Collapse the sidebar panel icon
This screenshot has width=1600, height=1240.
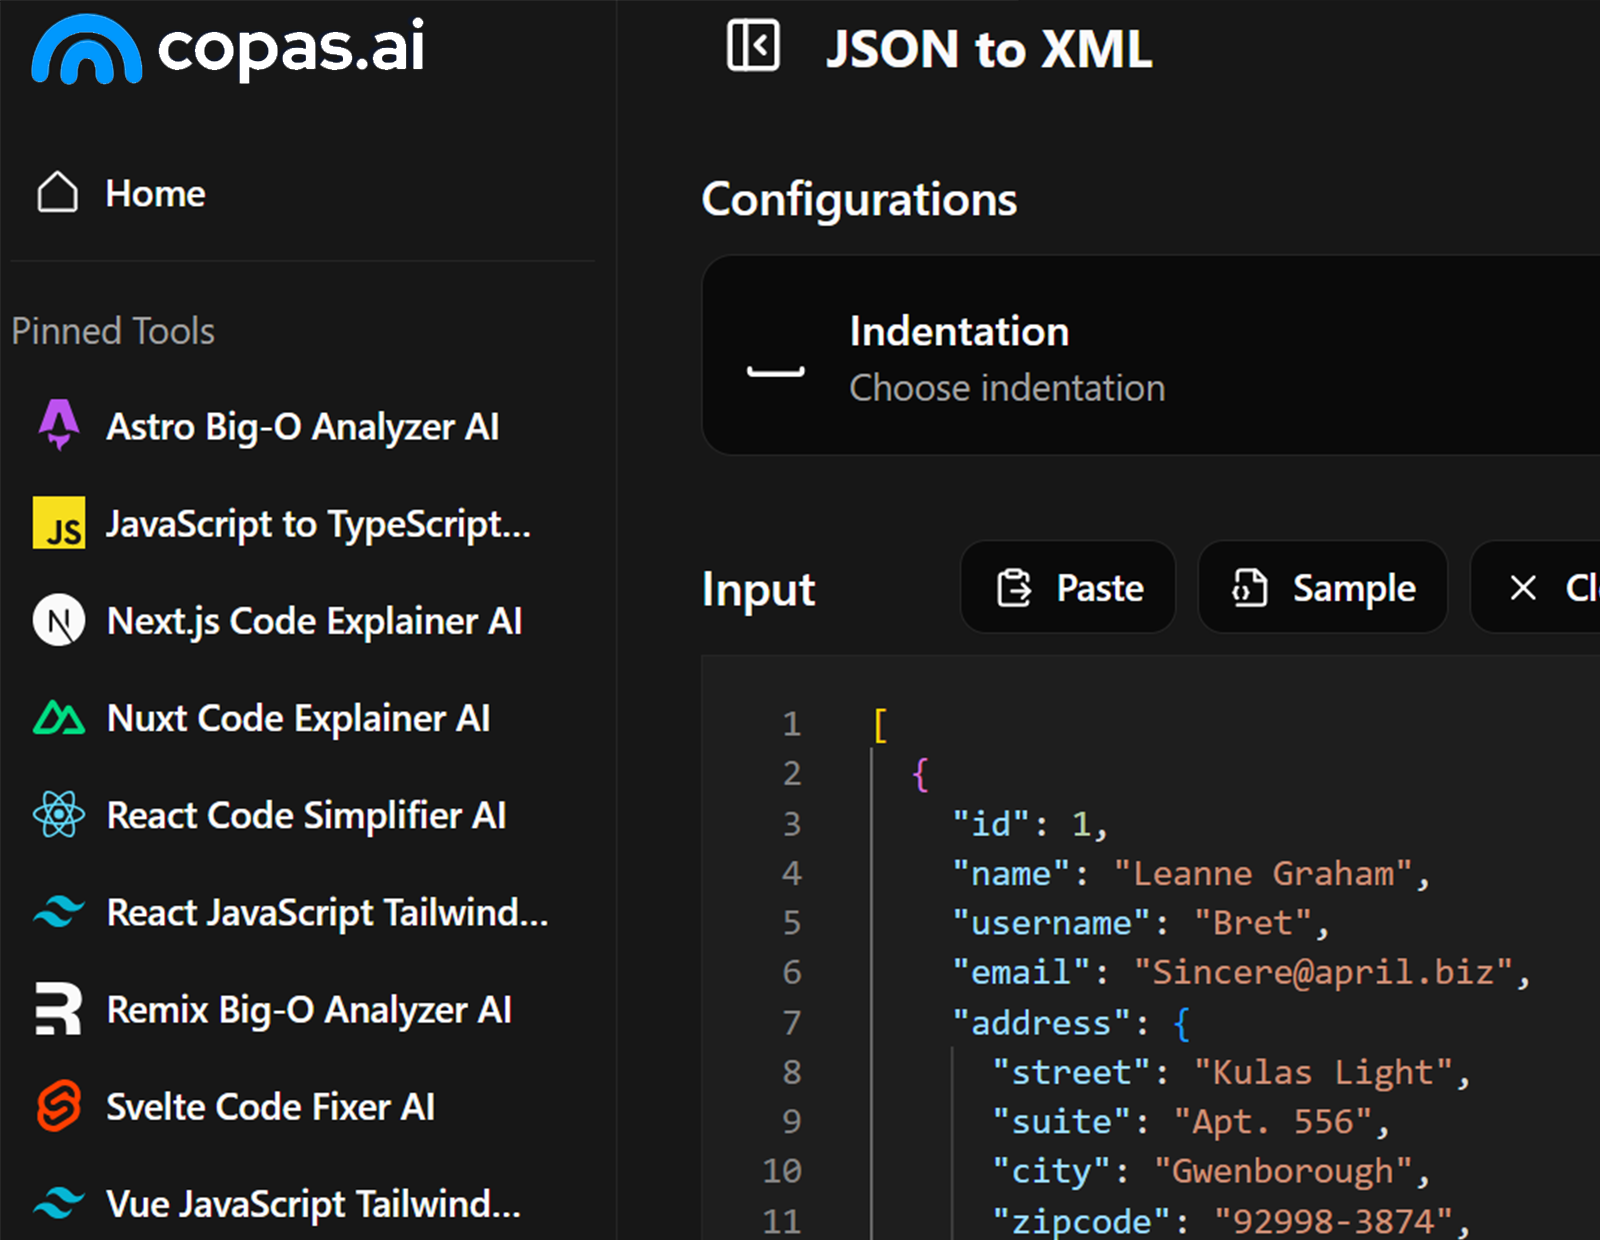click(x=753, y=46)
